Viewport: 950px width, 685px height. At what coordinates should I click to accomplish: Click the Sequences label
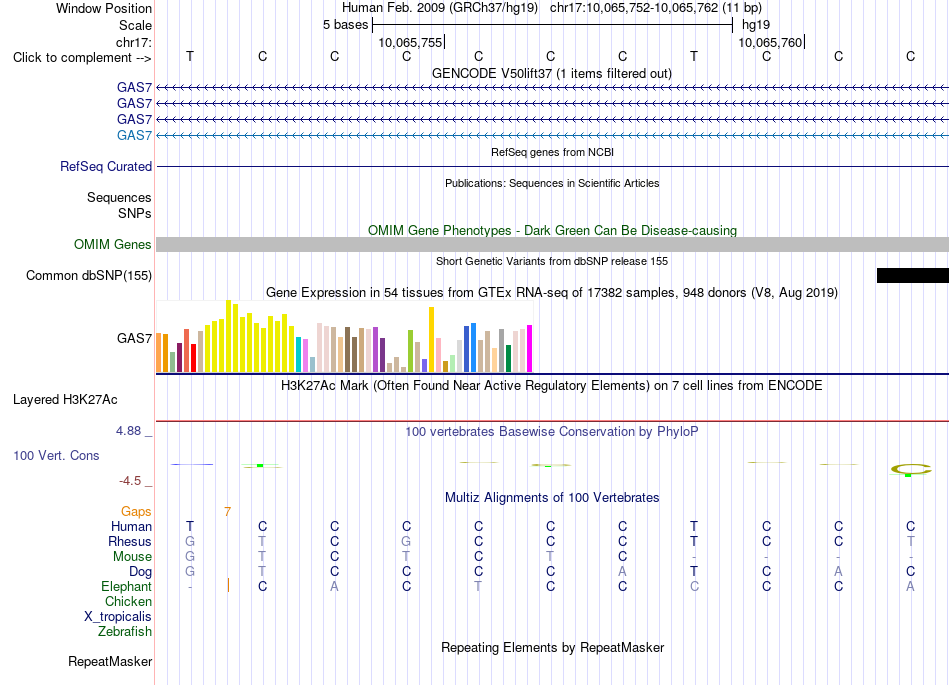point(119,197)
